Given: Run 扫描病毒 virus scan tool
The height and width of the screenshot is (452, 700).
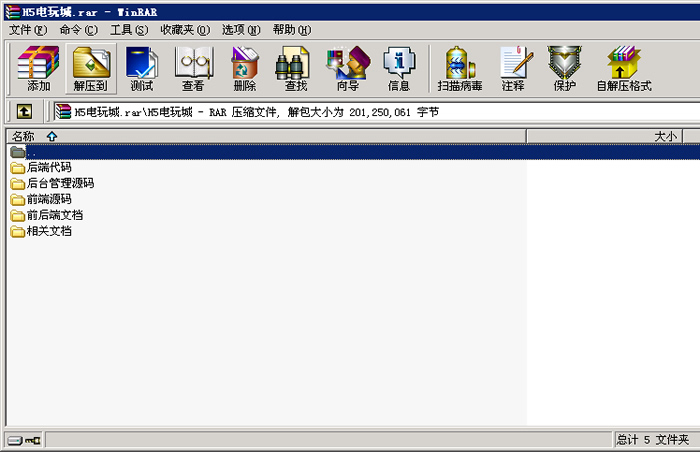Looking at the screenshot, I should click(460, 68).
